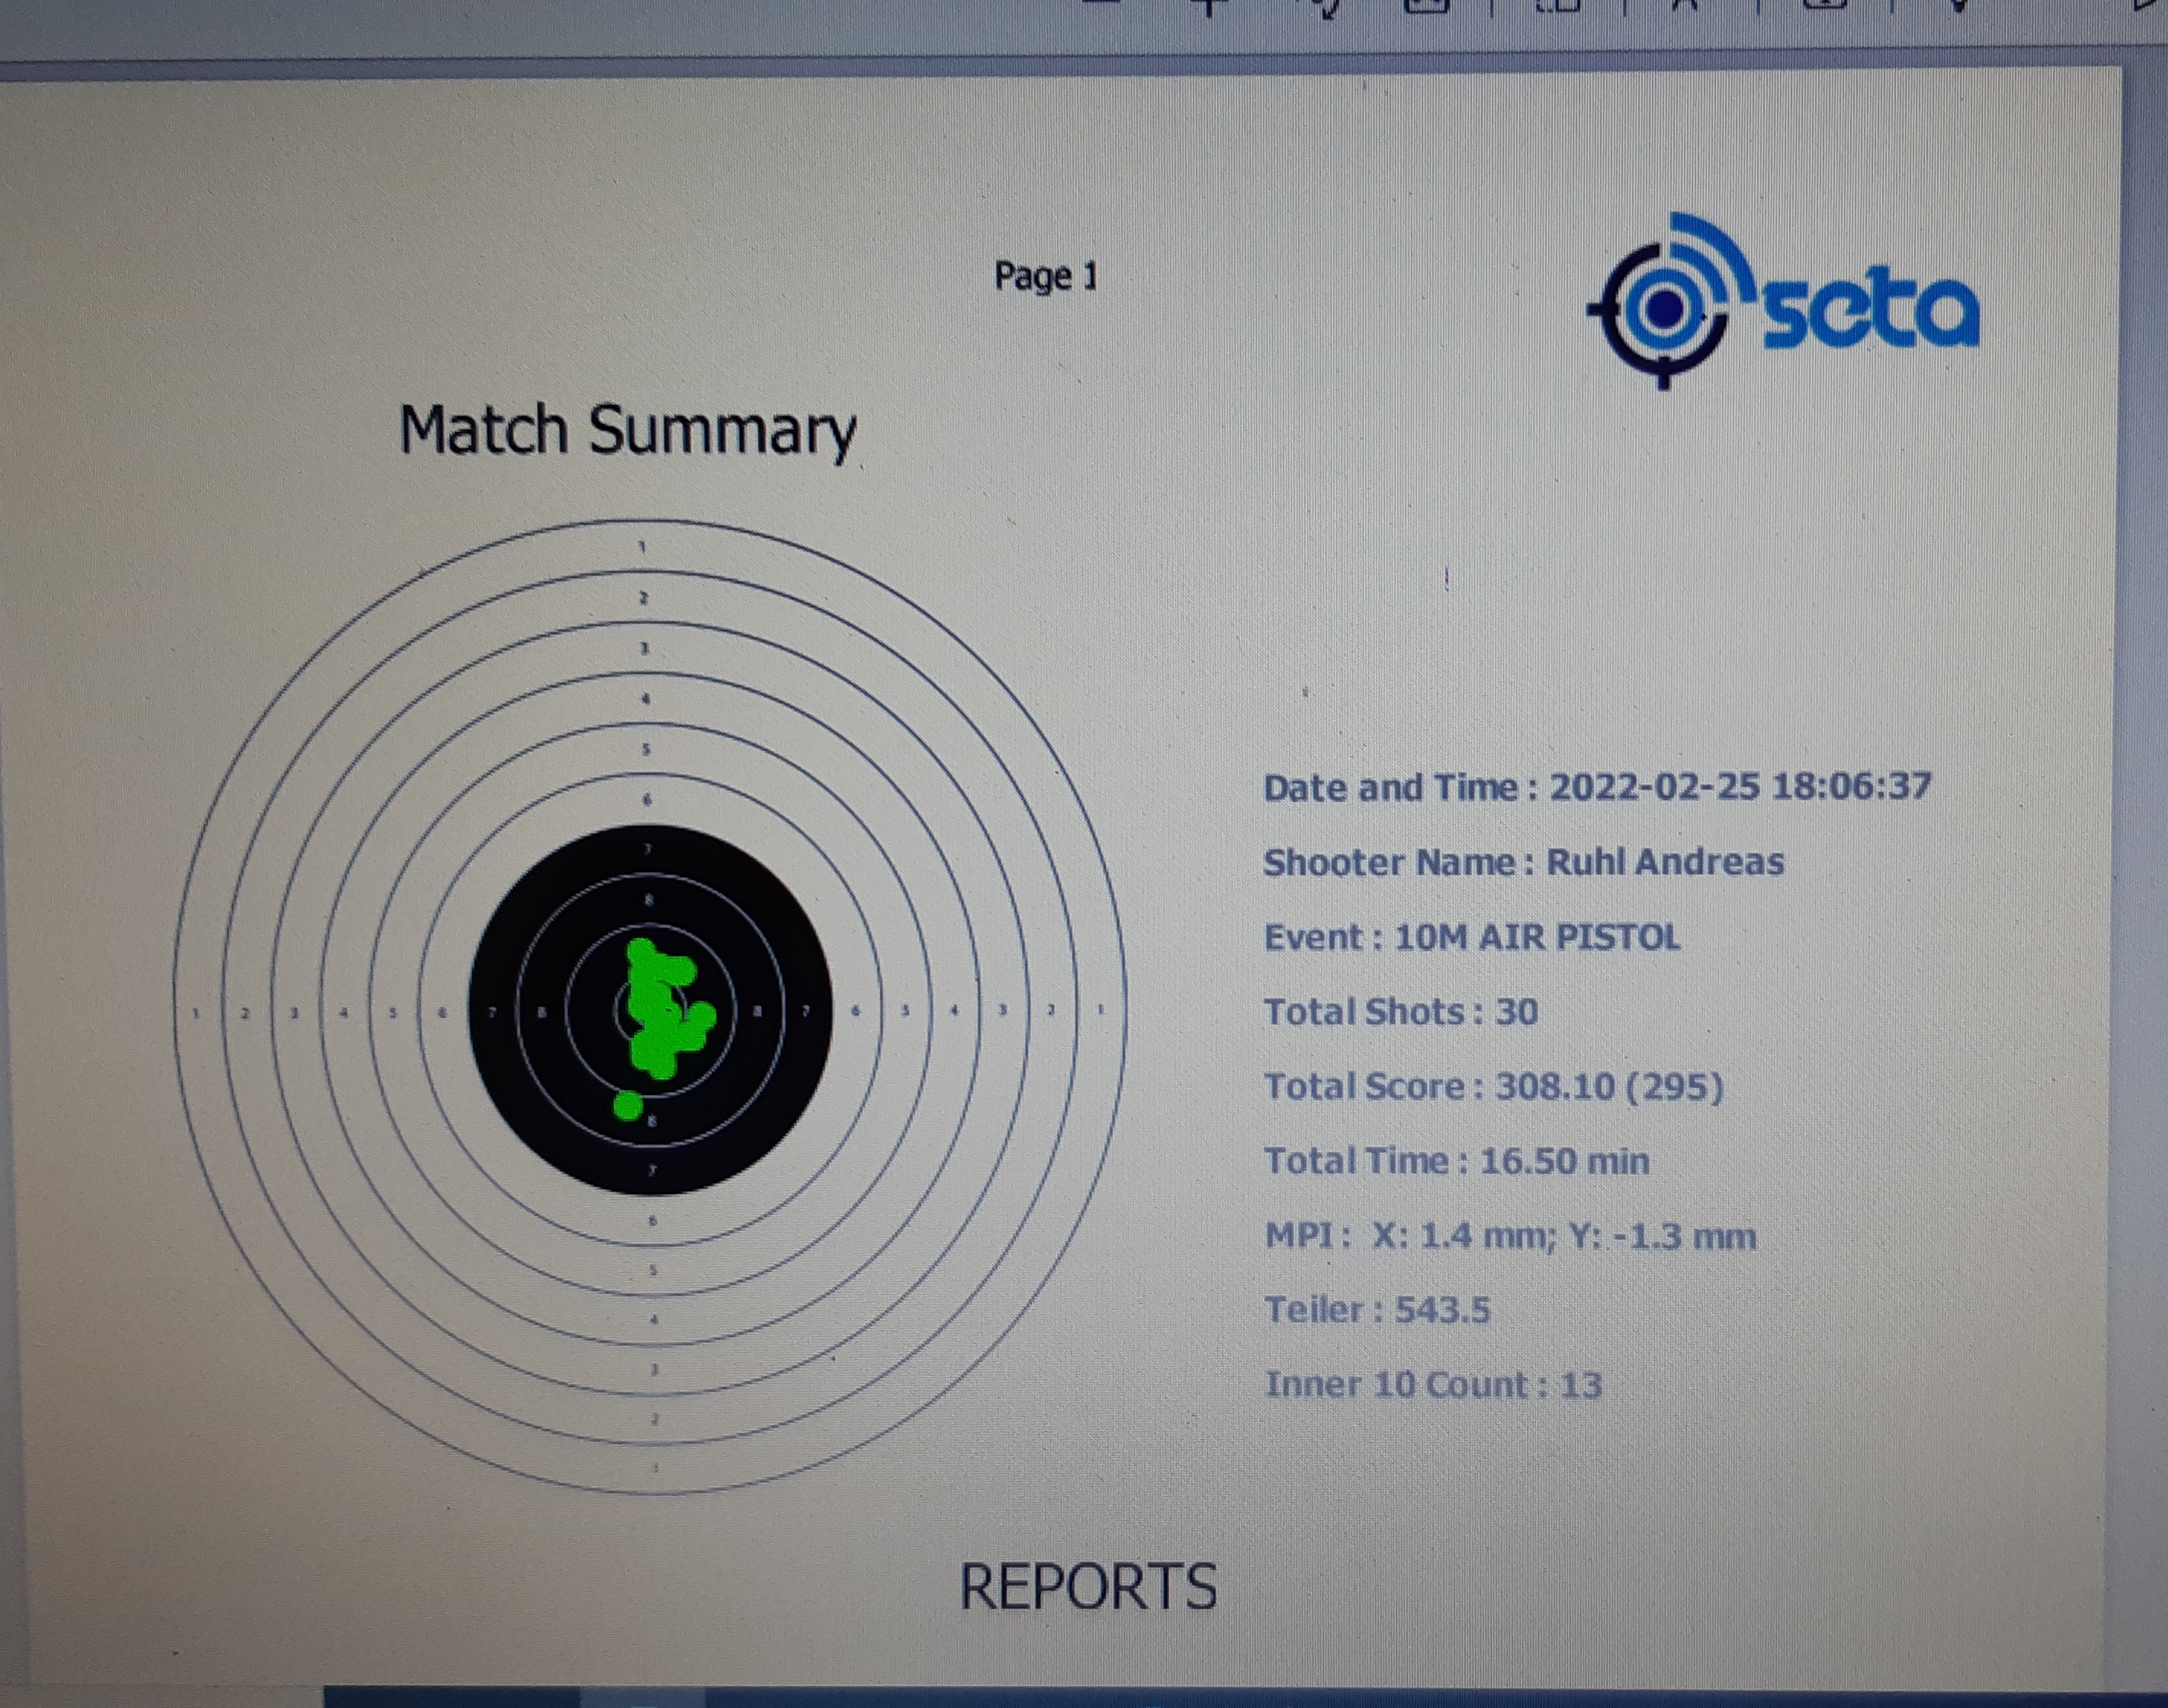This screenshot has height=1708, width=2168.
Task: Click the fit to page icon
Action: click(x=1426, y=5)
